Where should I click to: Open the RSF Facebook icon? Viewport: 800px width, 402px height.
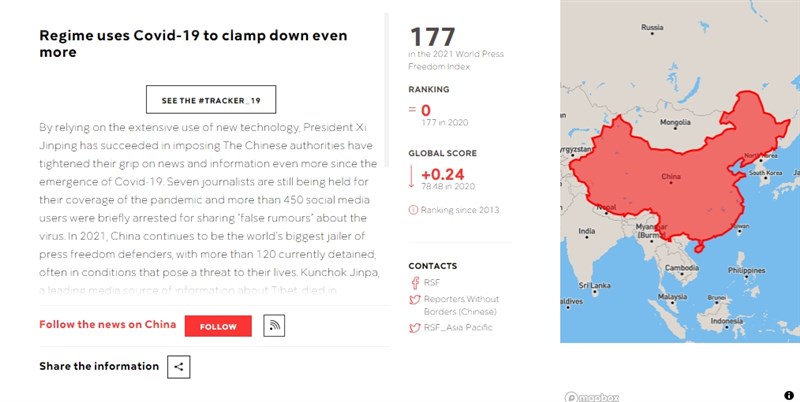tap(415, 283)
